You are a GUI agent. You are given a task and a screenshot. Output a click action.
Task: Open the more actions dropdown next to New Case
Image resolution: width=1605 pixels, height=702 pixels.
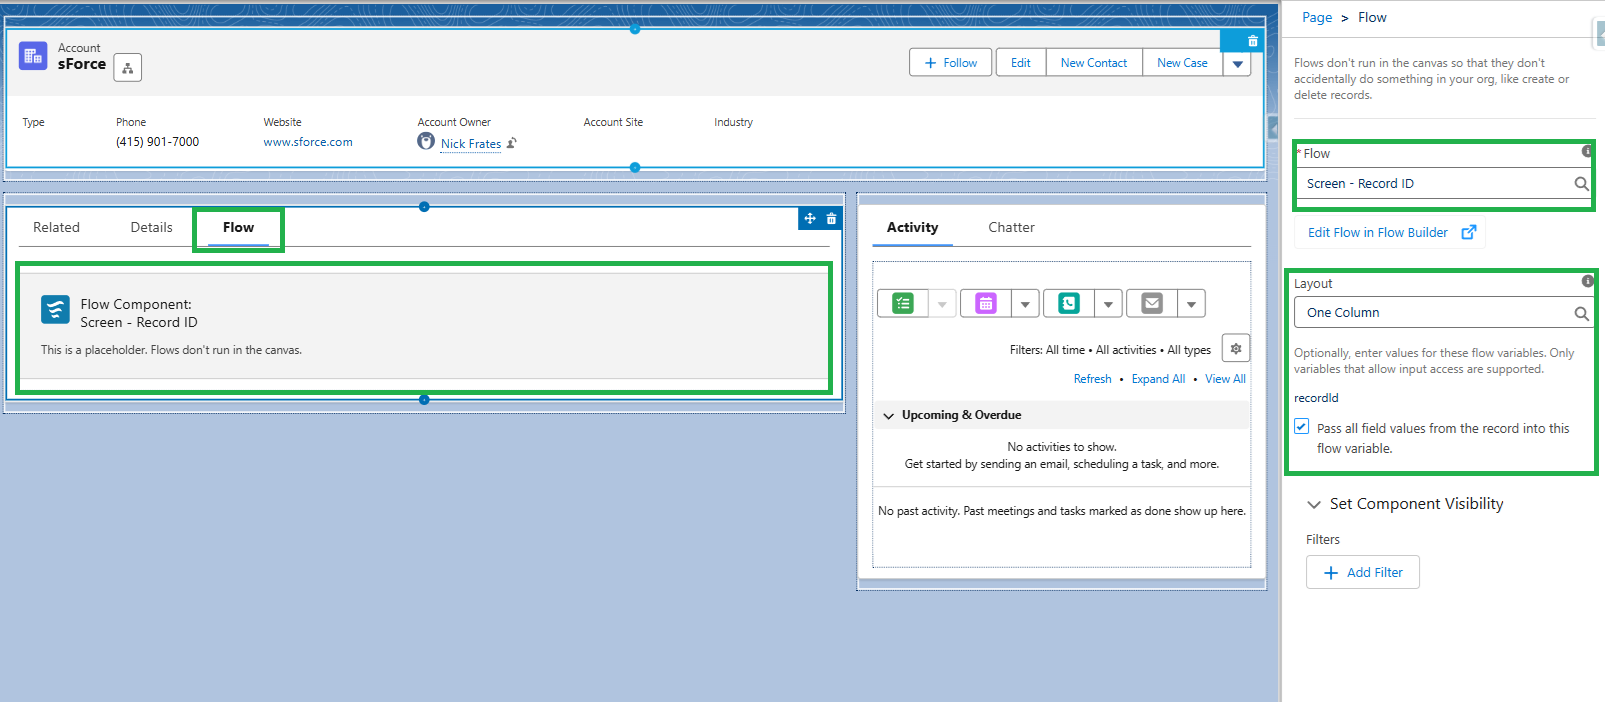(1237, 63)
